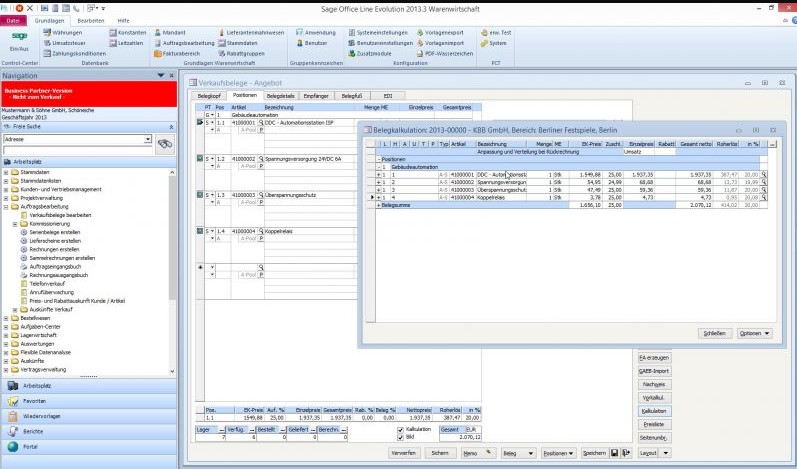Open the Adresse search dropdown

148,140
